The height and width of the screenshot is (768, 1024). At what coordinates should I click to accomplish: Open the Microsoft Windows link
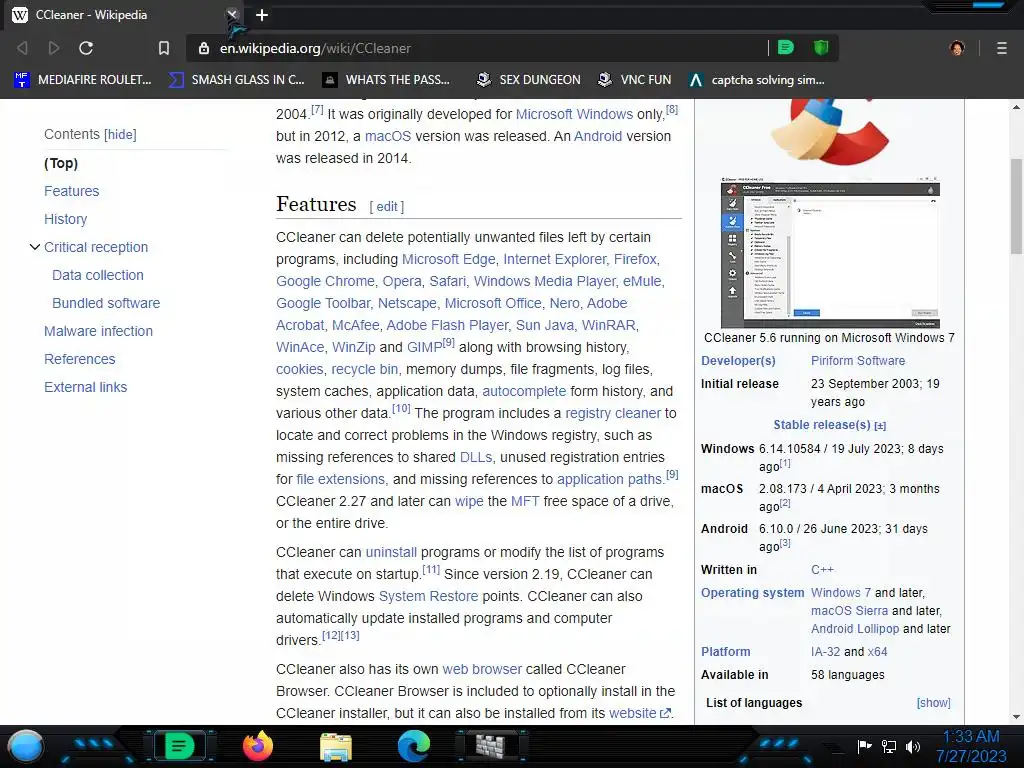[x=574, y=114]
